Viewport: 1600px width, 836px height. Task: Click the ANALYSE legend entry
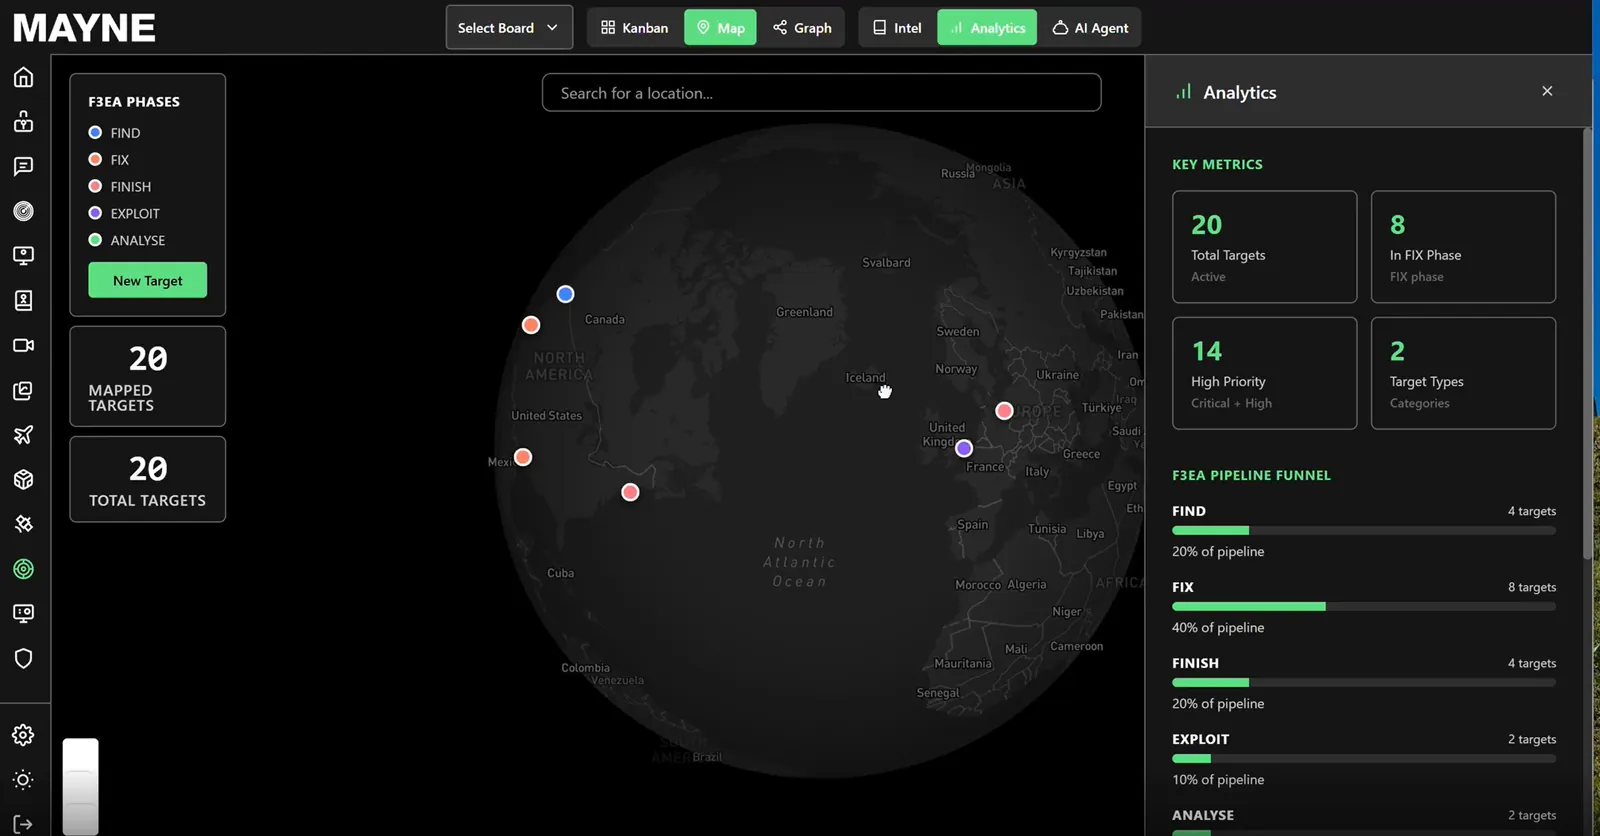[x=127, y=240]
